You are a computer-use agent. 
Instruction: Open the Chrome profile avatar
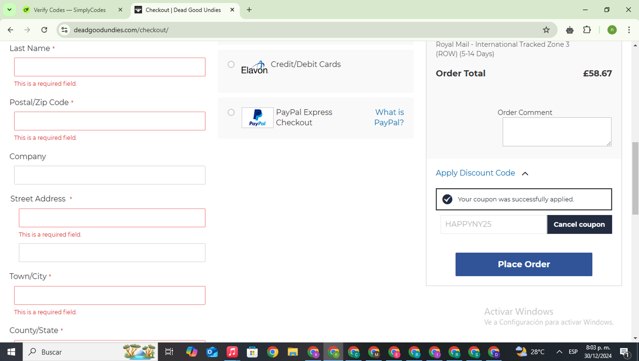point(612,30)
